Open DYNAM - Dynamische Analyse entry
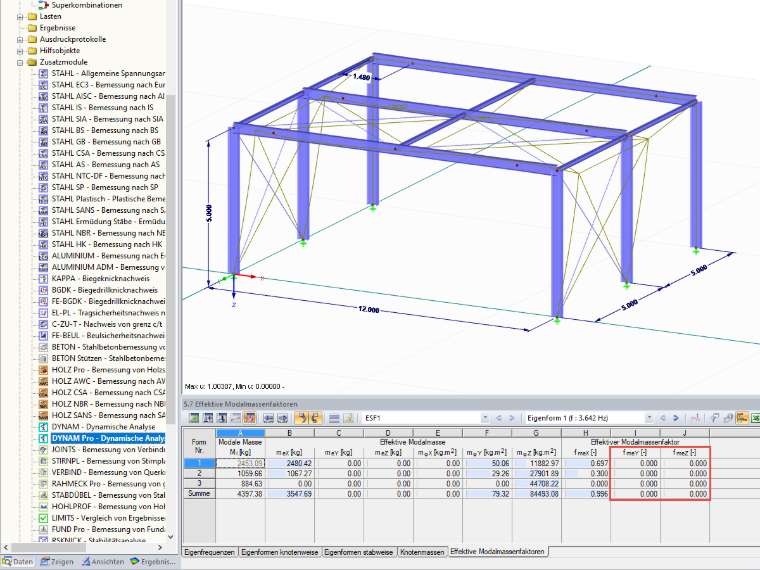 point(103,427)
